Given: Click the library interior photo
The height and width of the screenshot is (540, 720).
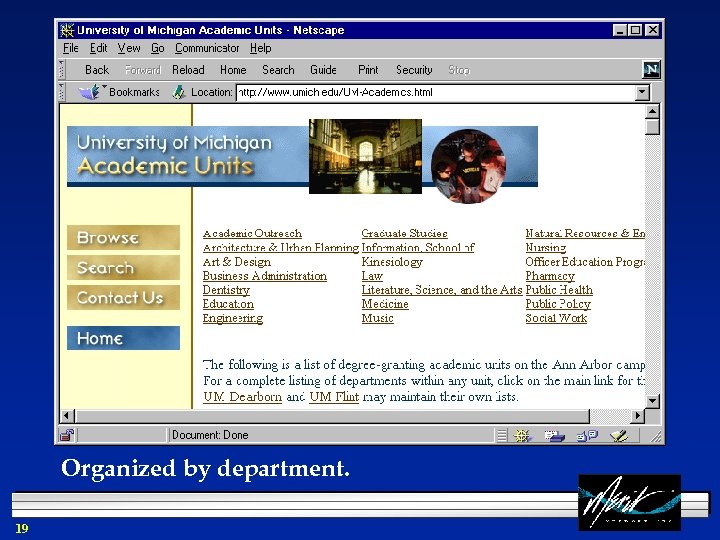Looking at the screenshot, I should click(365, 156).
